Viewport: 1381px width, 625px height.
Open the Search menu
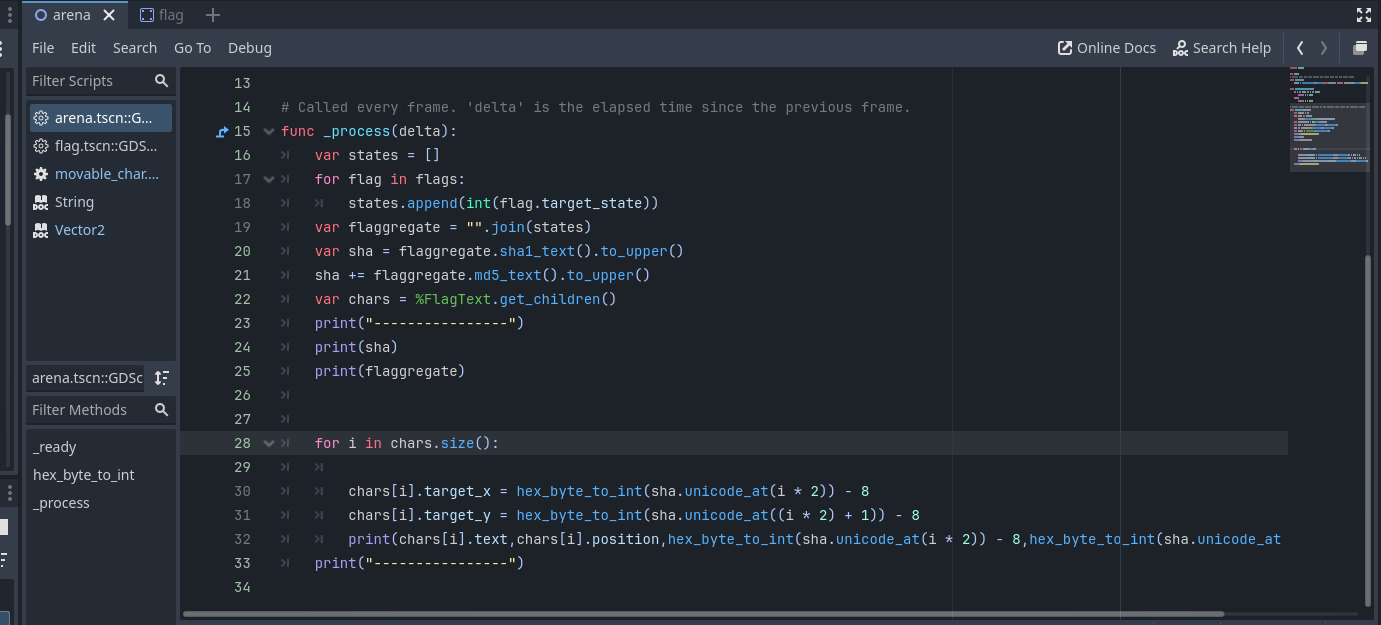(135, 48)
